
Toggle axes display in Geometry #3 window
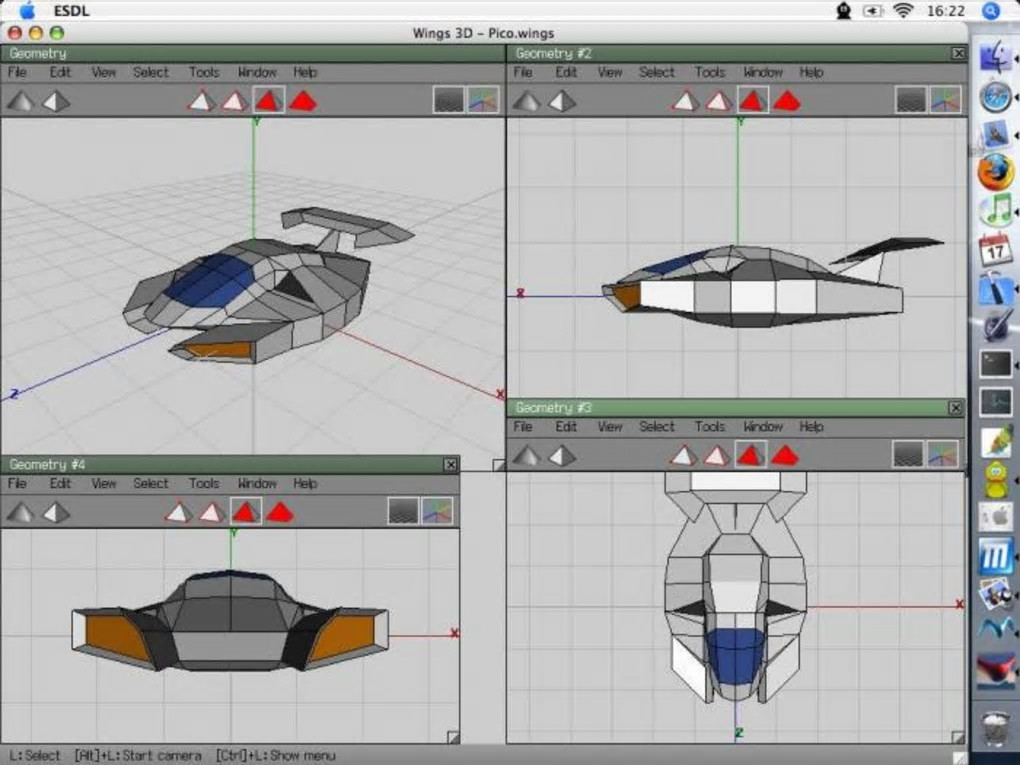(943, 454)
